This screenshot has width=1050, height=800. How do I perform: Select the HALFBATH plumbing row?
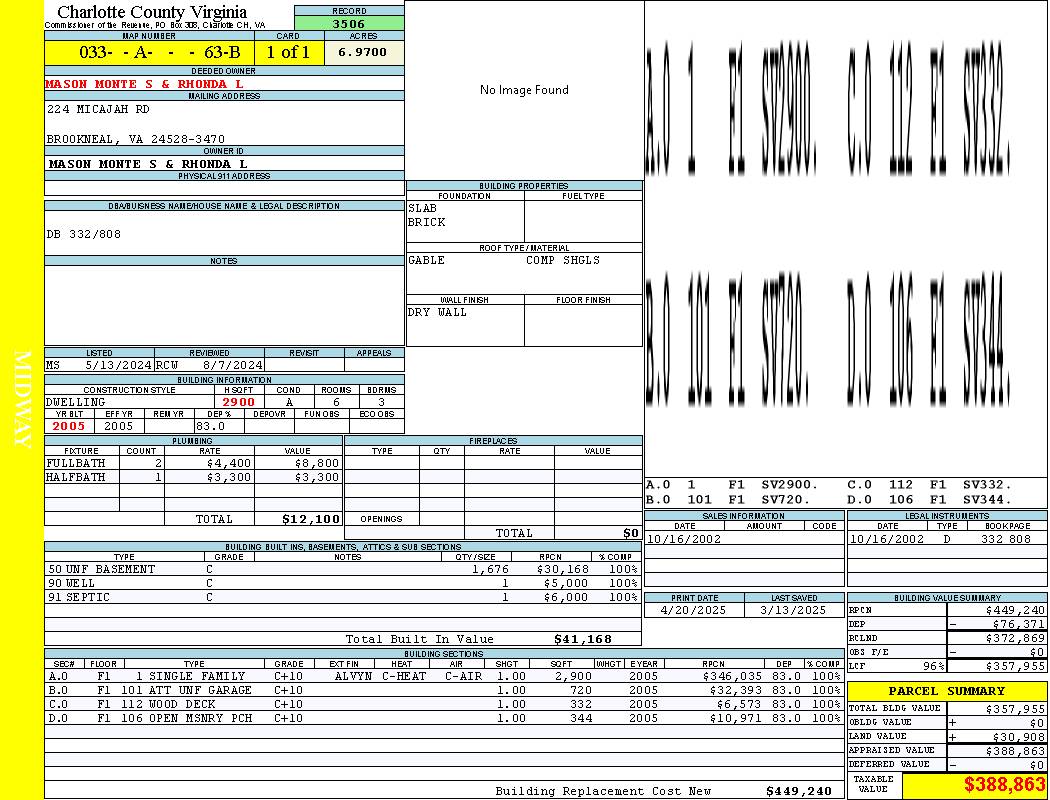tap(194, 477)
